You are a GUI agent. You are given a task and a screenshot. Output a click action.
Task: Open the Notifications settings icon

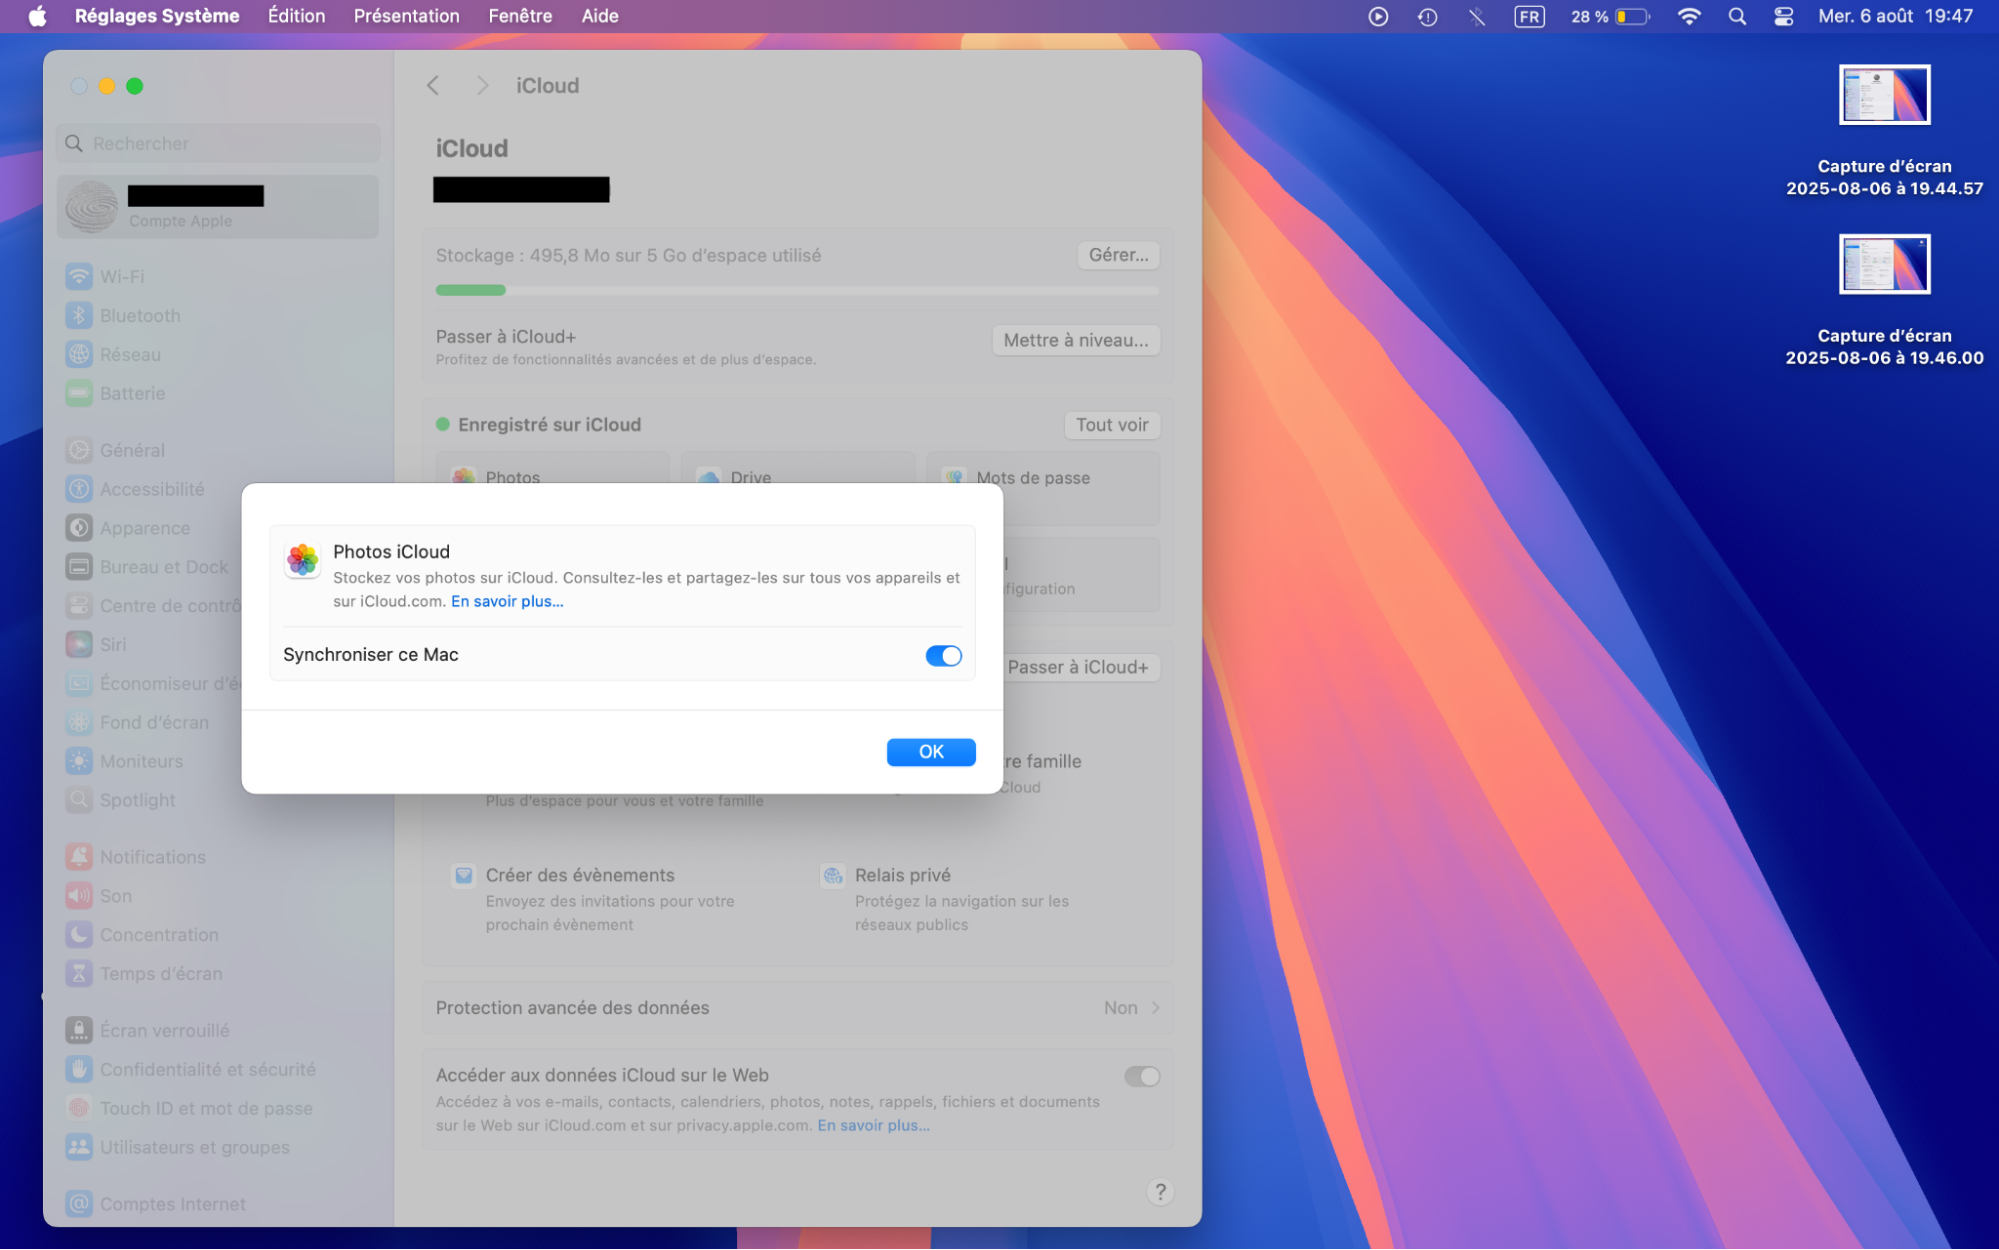point(79,856)
